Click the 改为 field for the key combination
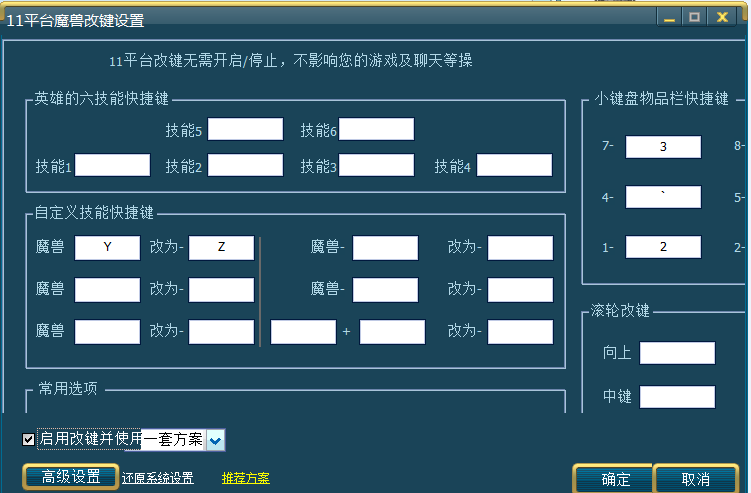751x493 pixels. [x=520, y=332]
